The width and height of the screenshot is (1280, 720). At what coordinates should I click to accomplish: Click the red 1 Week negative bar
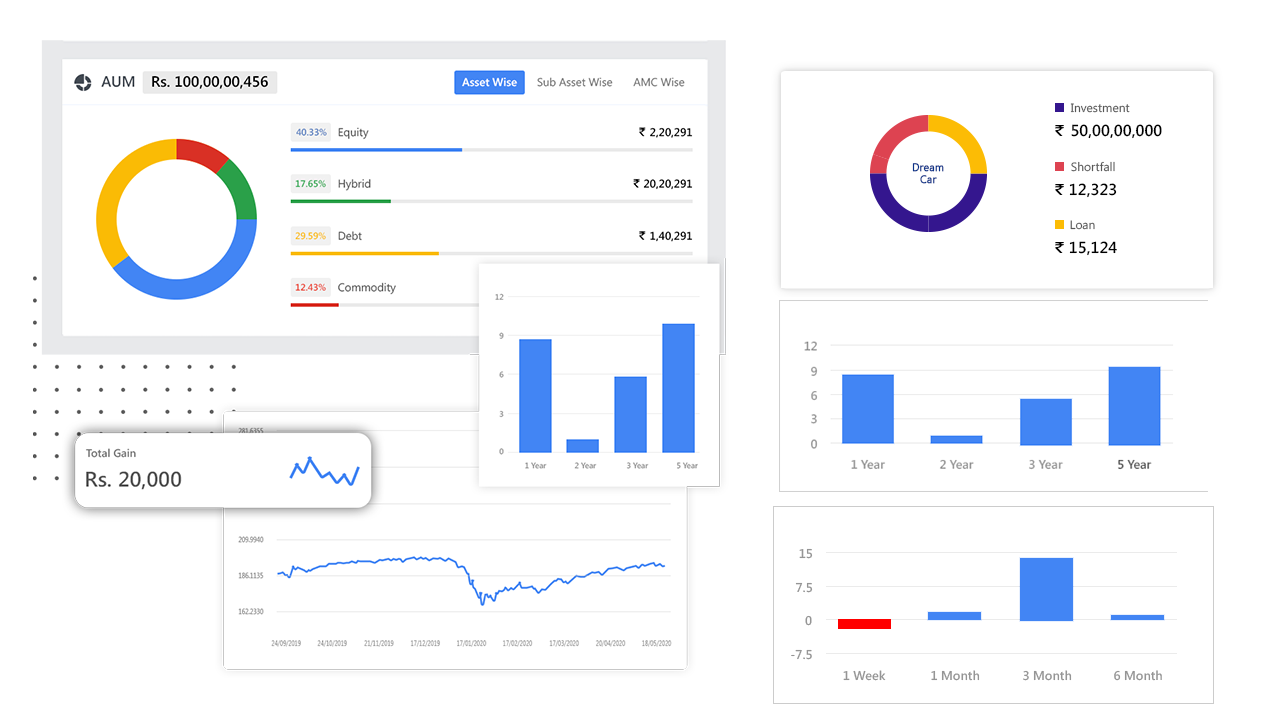(x=864, y=624)
